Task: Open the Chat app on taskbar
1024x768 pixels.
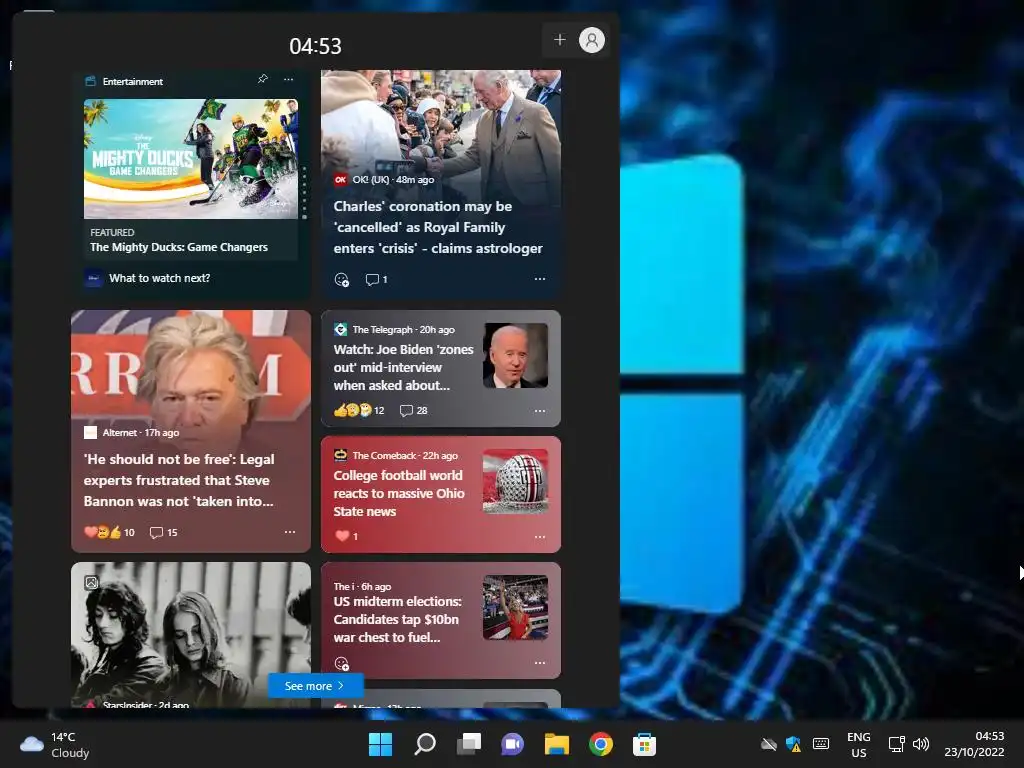Action: pos(513,744)
